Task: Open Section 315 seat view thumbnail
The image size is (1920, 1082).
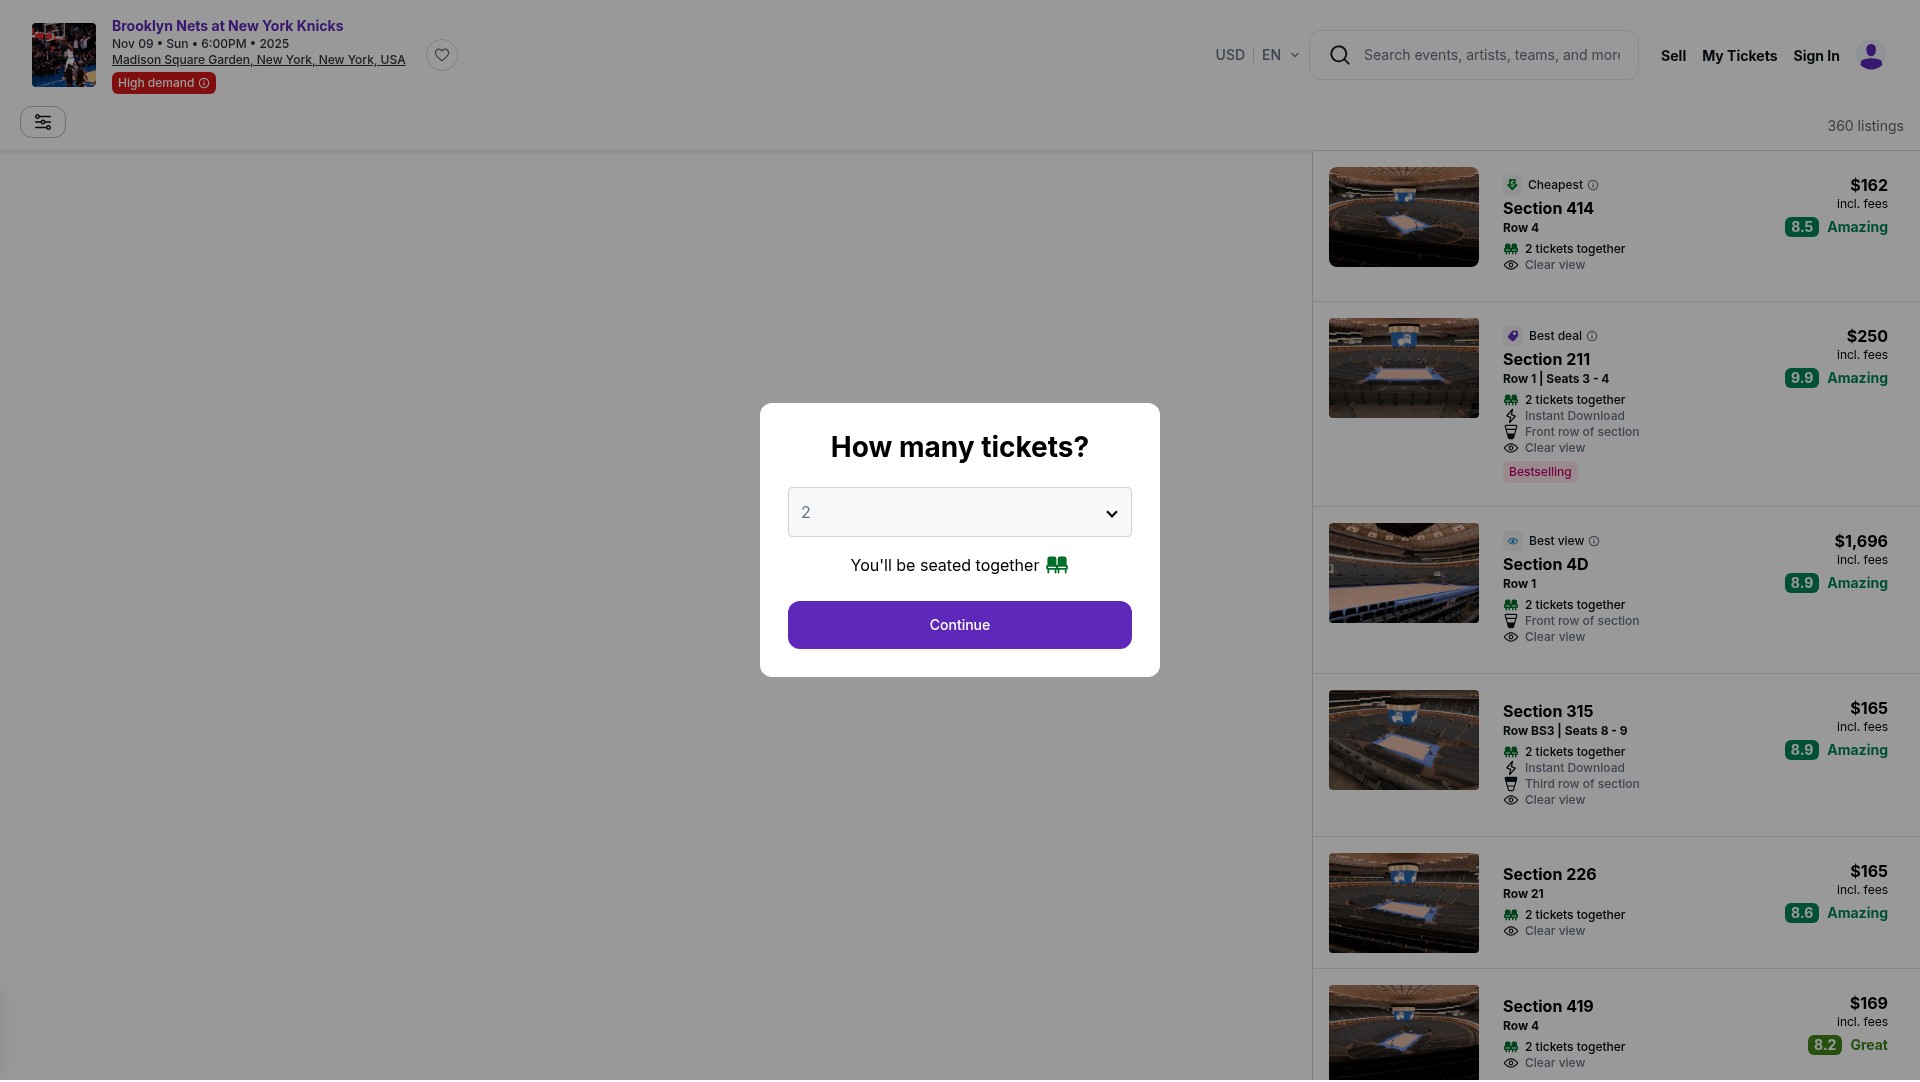Action: (x=1403, y=740)
